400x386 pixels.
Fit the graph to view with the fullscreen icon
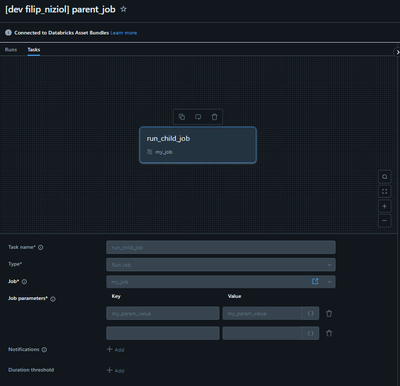click(384, 191)
